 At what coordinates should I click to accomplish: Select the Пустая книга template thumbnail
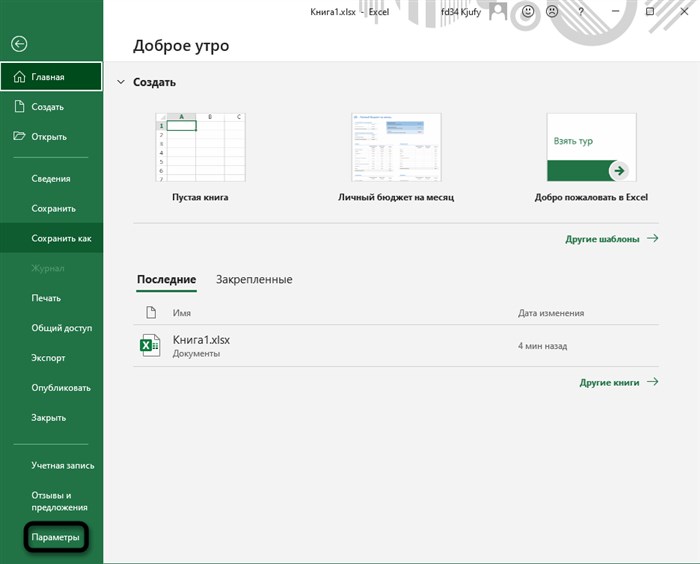200,147
